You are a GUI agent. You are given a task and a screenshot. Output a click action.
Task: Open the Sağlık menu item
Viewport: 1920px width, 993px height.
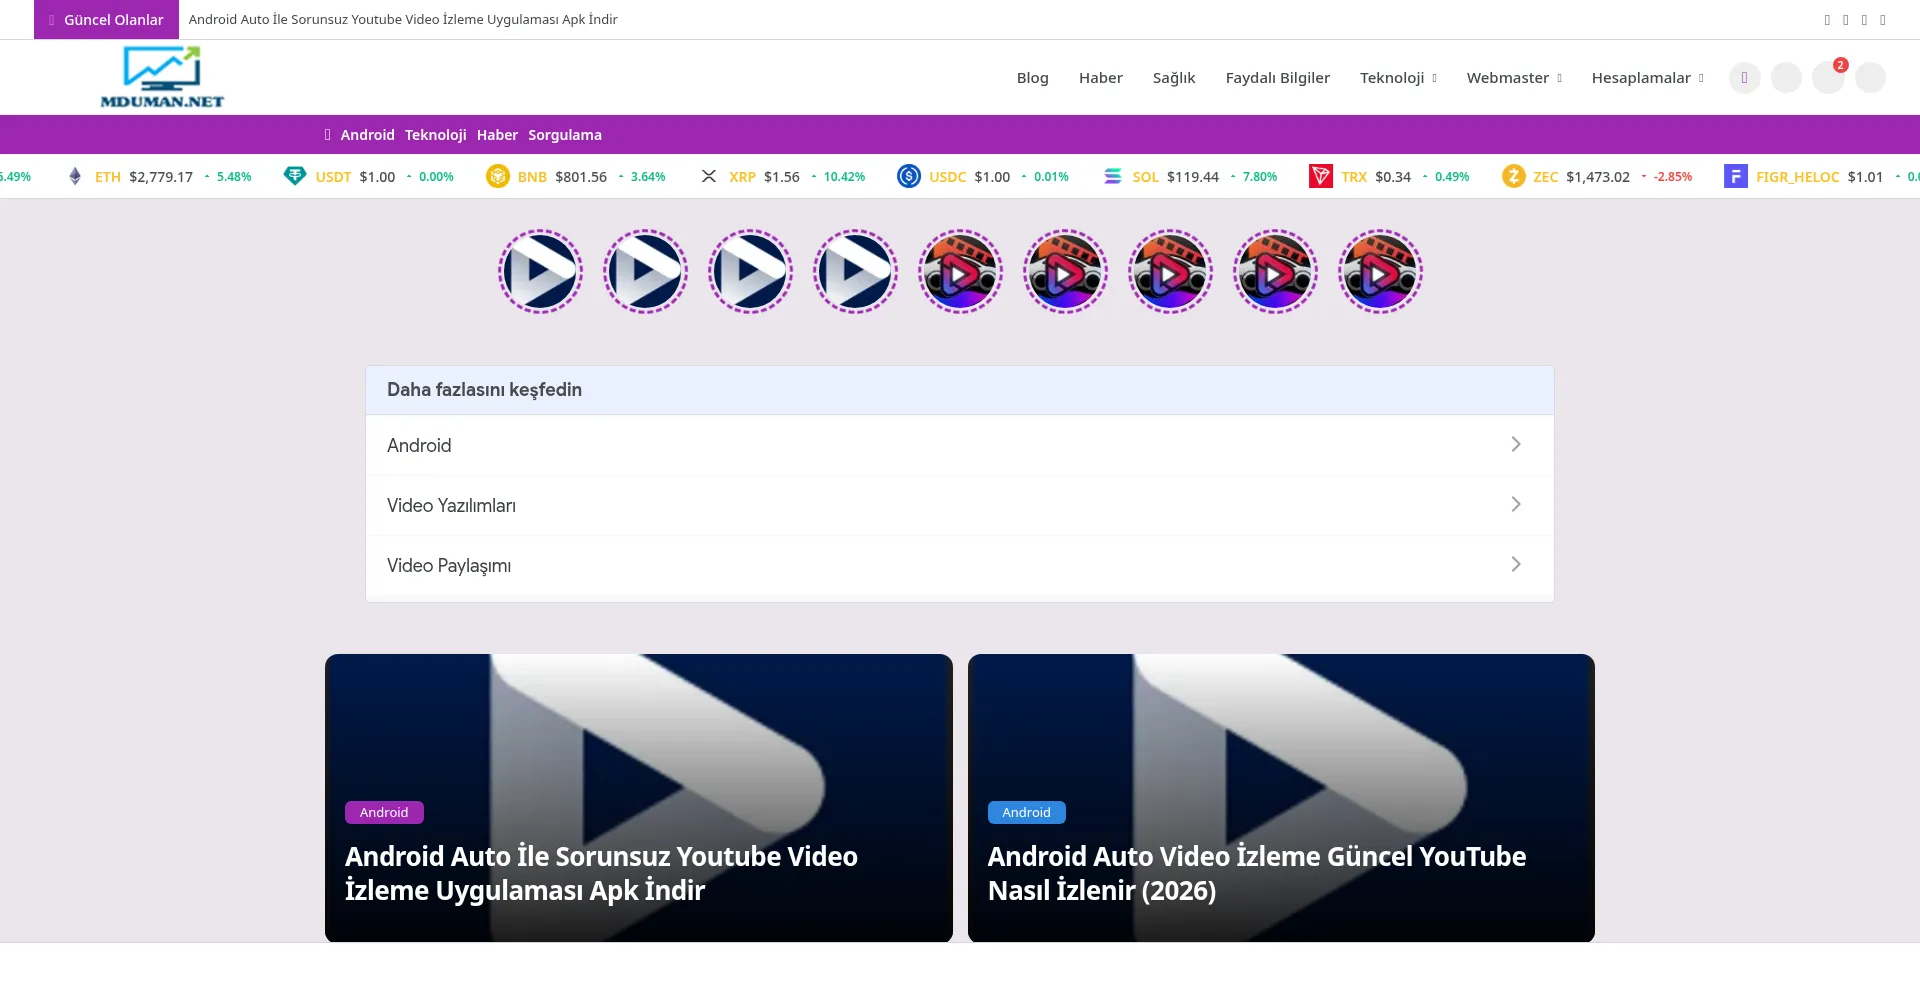click(1174, 77)
